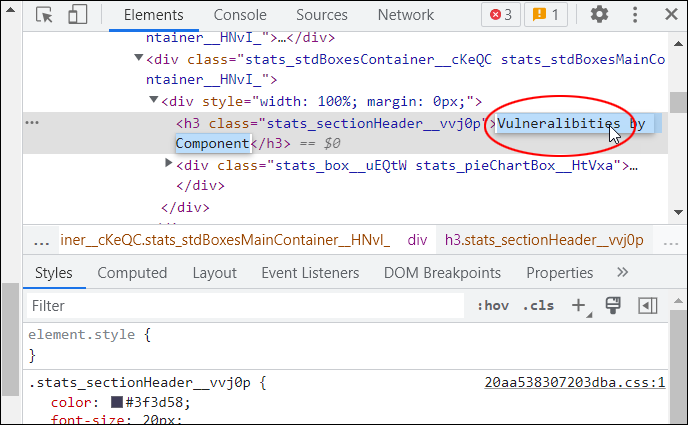Select breadcrumb h3.stats_sectionHeader__vvj0p
The width and height of the screenshot is (688, 425).
coord(544,240)
